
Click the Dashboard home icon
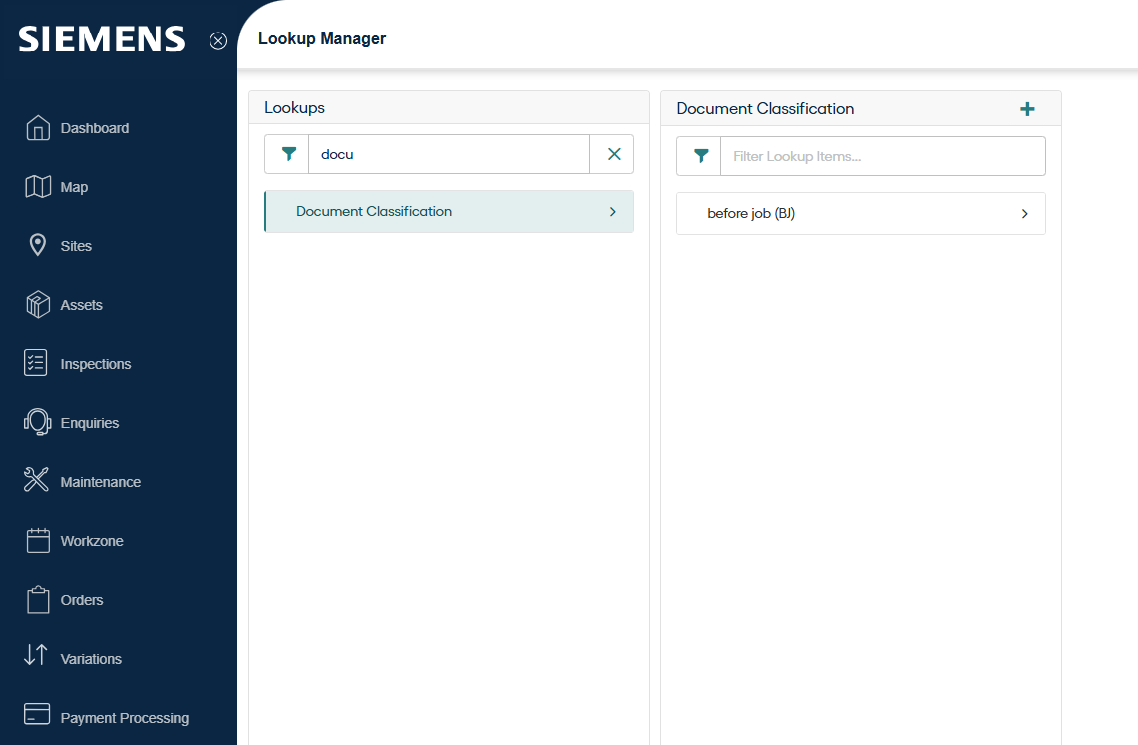pos(38,128)
